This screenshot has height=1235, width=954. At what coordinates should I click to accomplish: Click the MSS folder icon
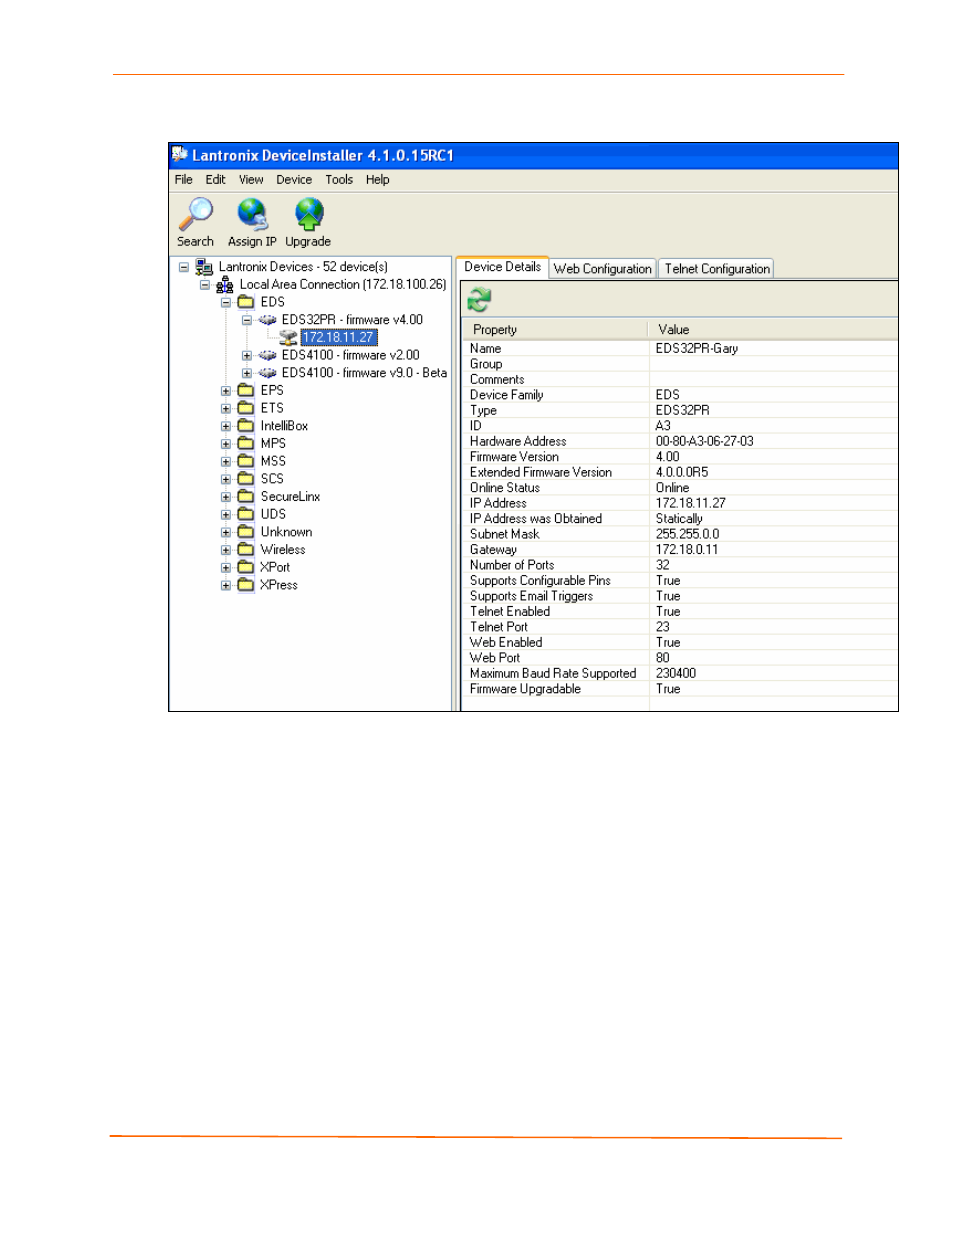pyautogui.click(x=246, y=461)
